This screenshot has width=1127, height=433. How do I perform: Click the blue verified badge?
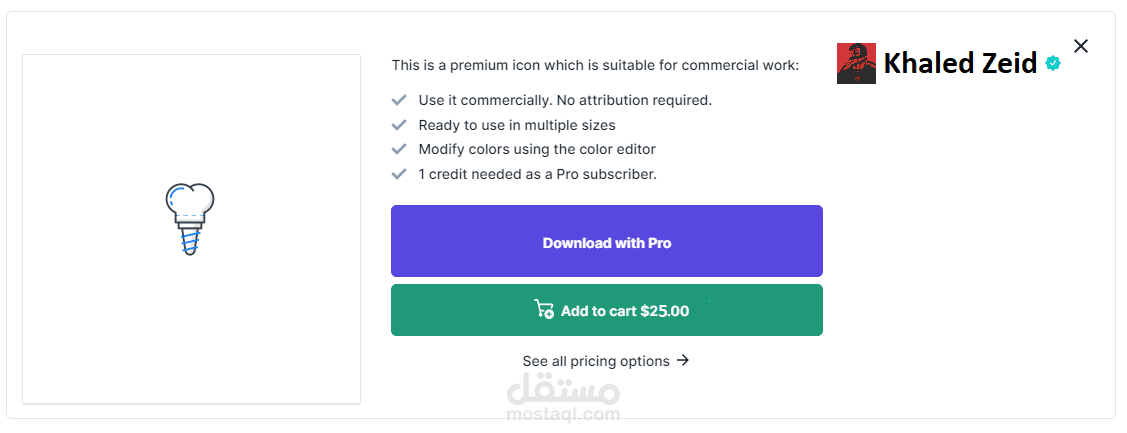tap(1053, 64)
